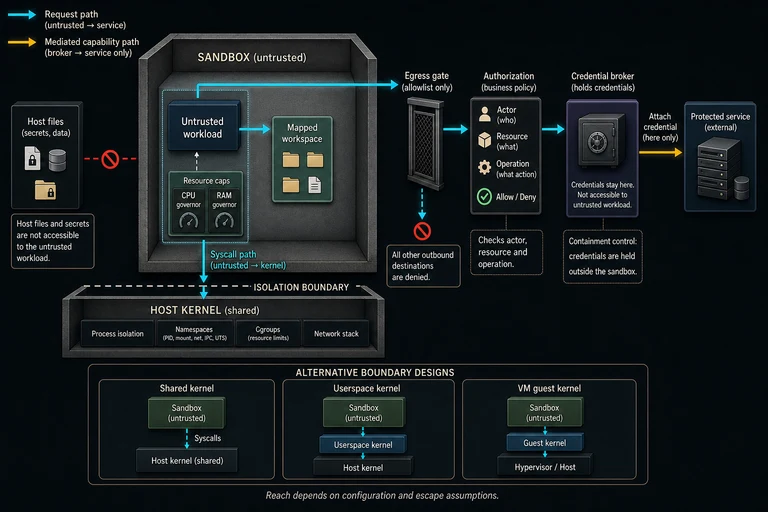Image resolution: width=768 pixels, height=512 pixels.
Task: Select the Sandbox box under VM guest kernel
Action: pyautogui.click(x=545, y=413)
